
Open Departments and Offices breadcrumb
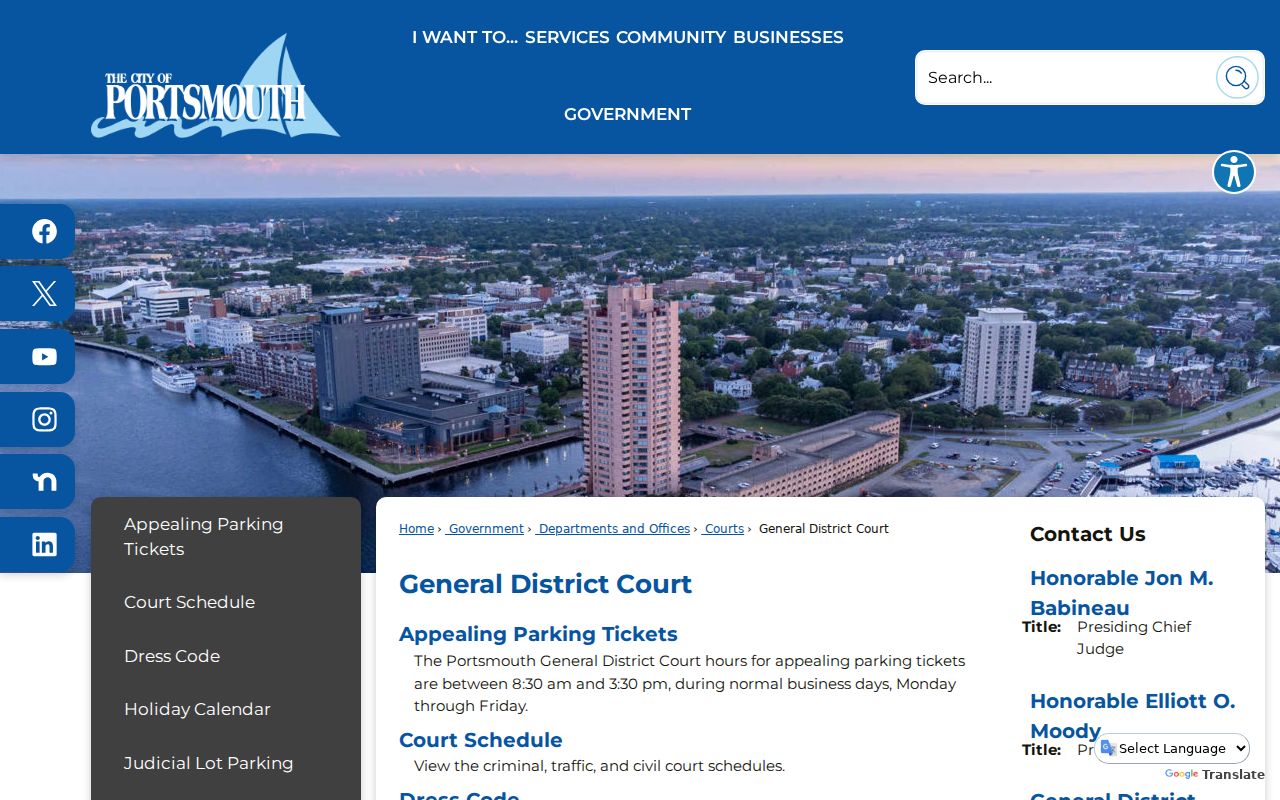613,529
